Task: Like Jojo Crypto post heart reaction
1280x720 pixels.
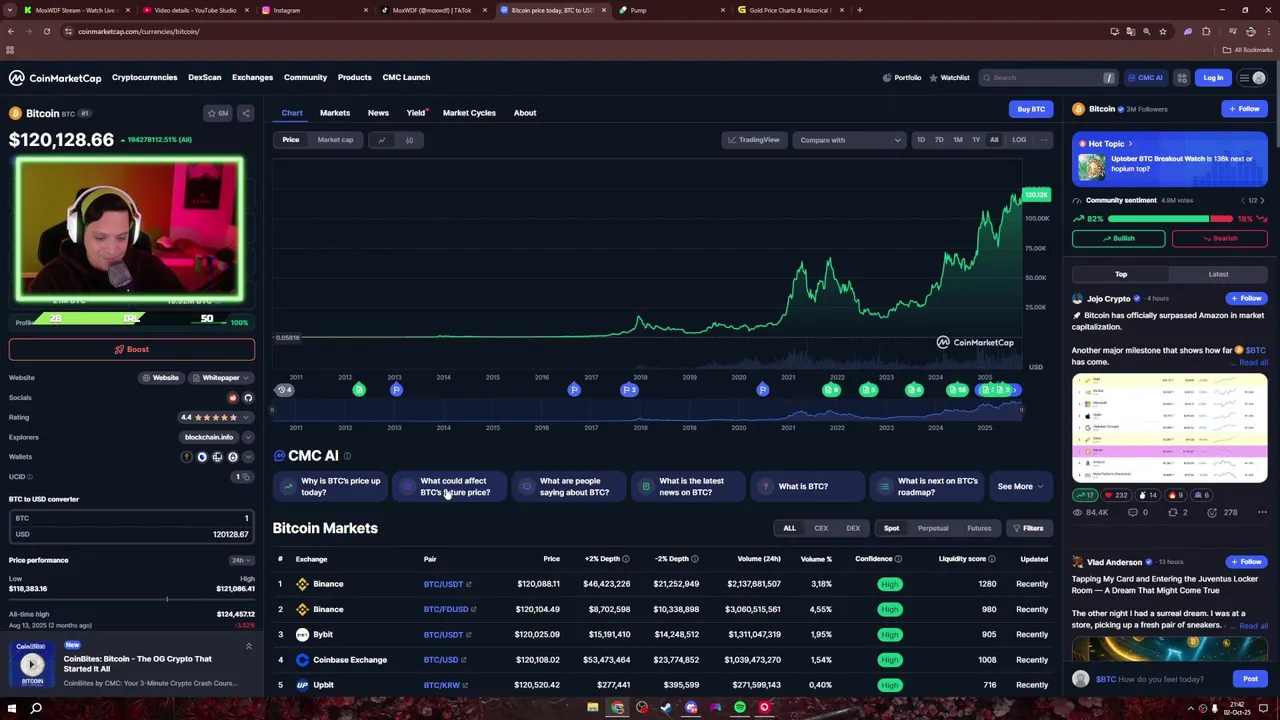Action: [1115, 495]
